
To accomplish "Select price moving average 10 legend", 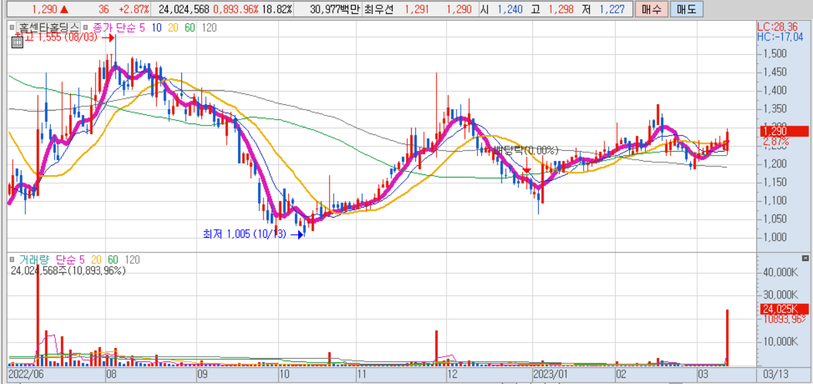I will click(x=156, y=28).
